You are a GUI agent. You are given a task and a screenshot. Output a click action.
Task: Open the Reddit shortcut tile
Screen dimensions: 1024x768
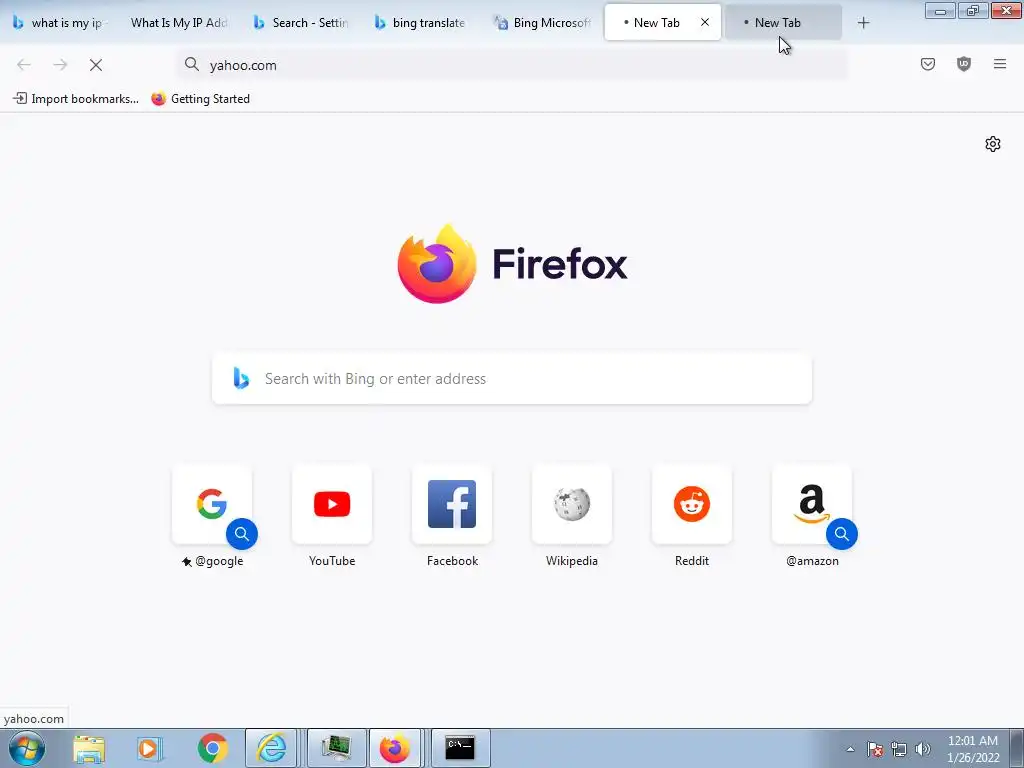(x=692, y=504)
